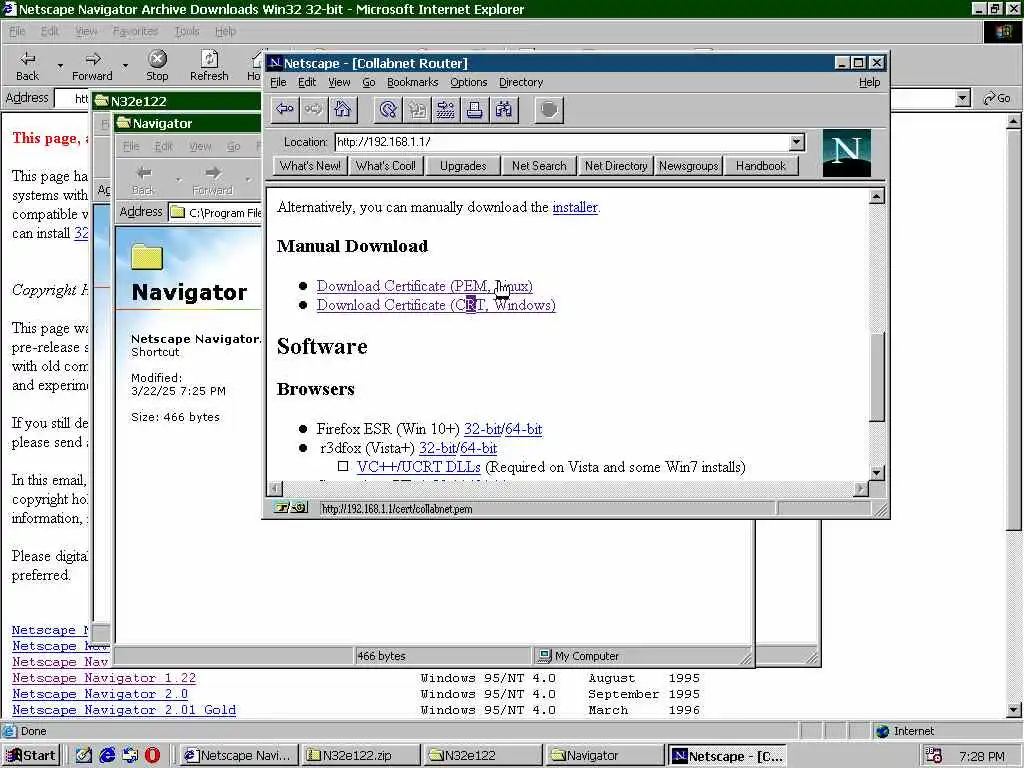
Task: Open Find using Netscape's binoculars icon
Action: pyautogui.click(x=503, y=110)
